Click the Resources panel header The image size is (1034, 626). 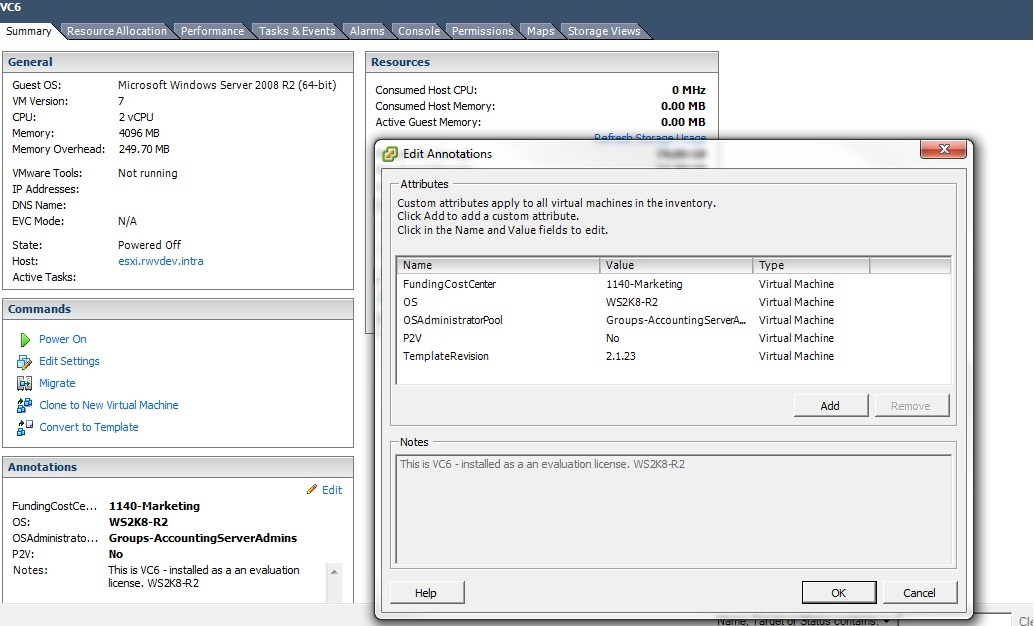click(x=541, y=62)
